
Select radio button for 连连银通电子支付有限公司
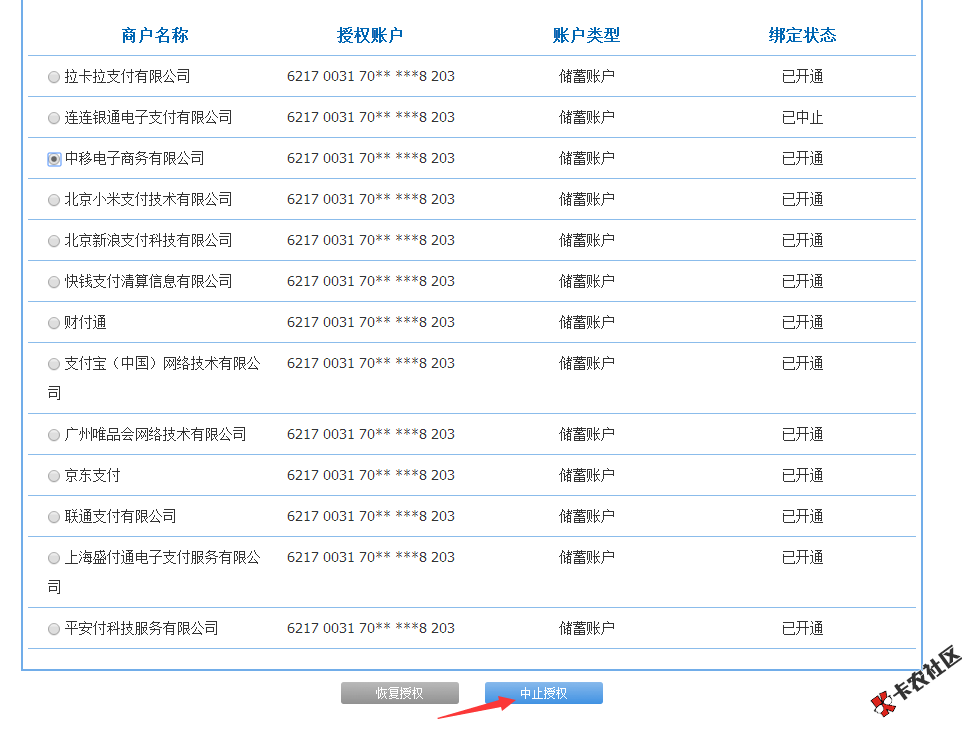[54, 118]
